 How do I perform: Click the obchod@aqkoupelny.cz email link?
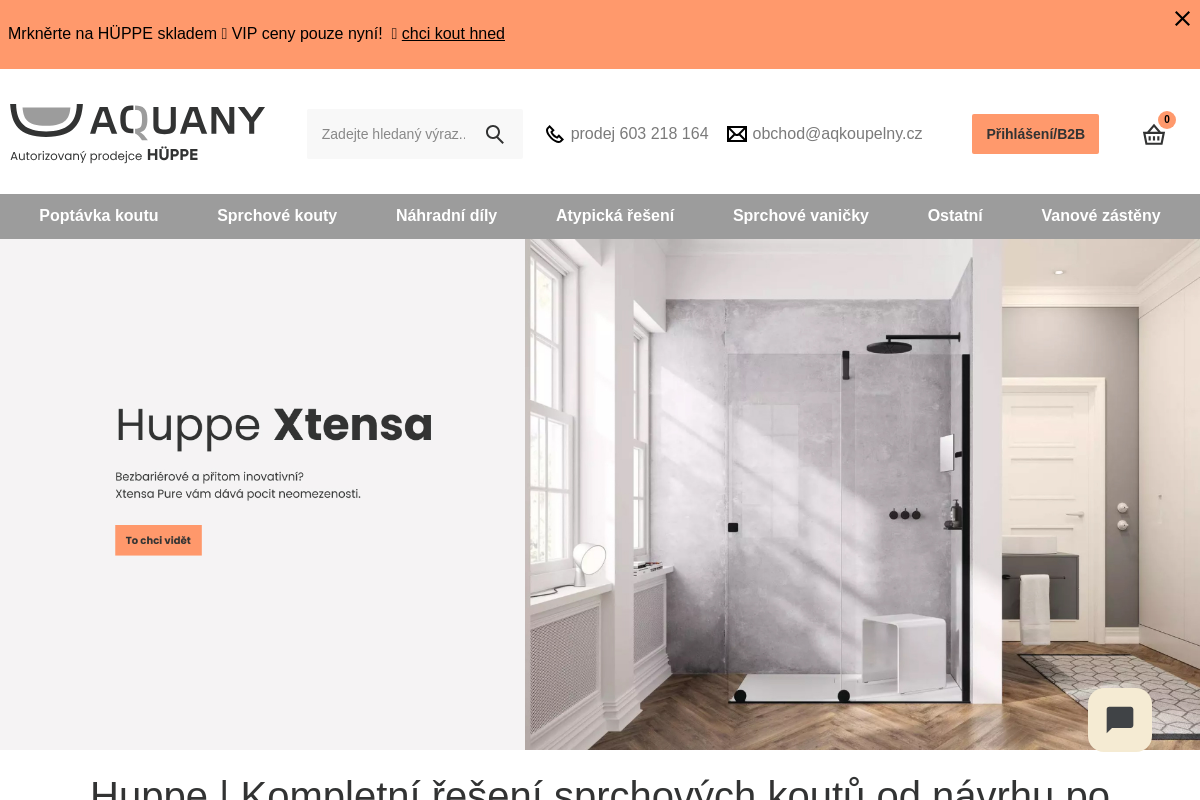coord(837,134)
